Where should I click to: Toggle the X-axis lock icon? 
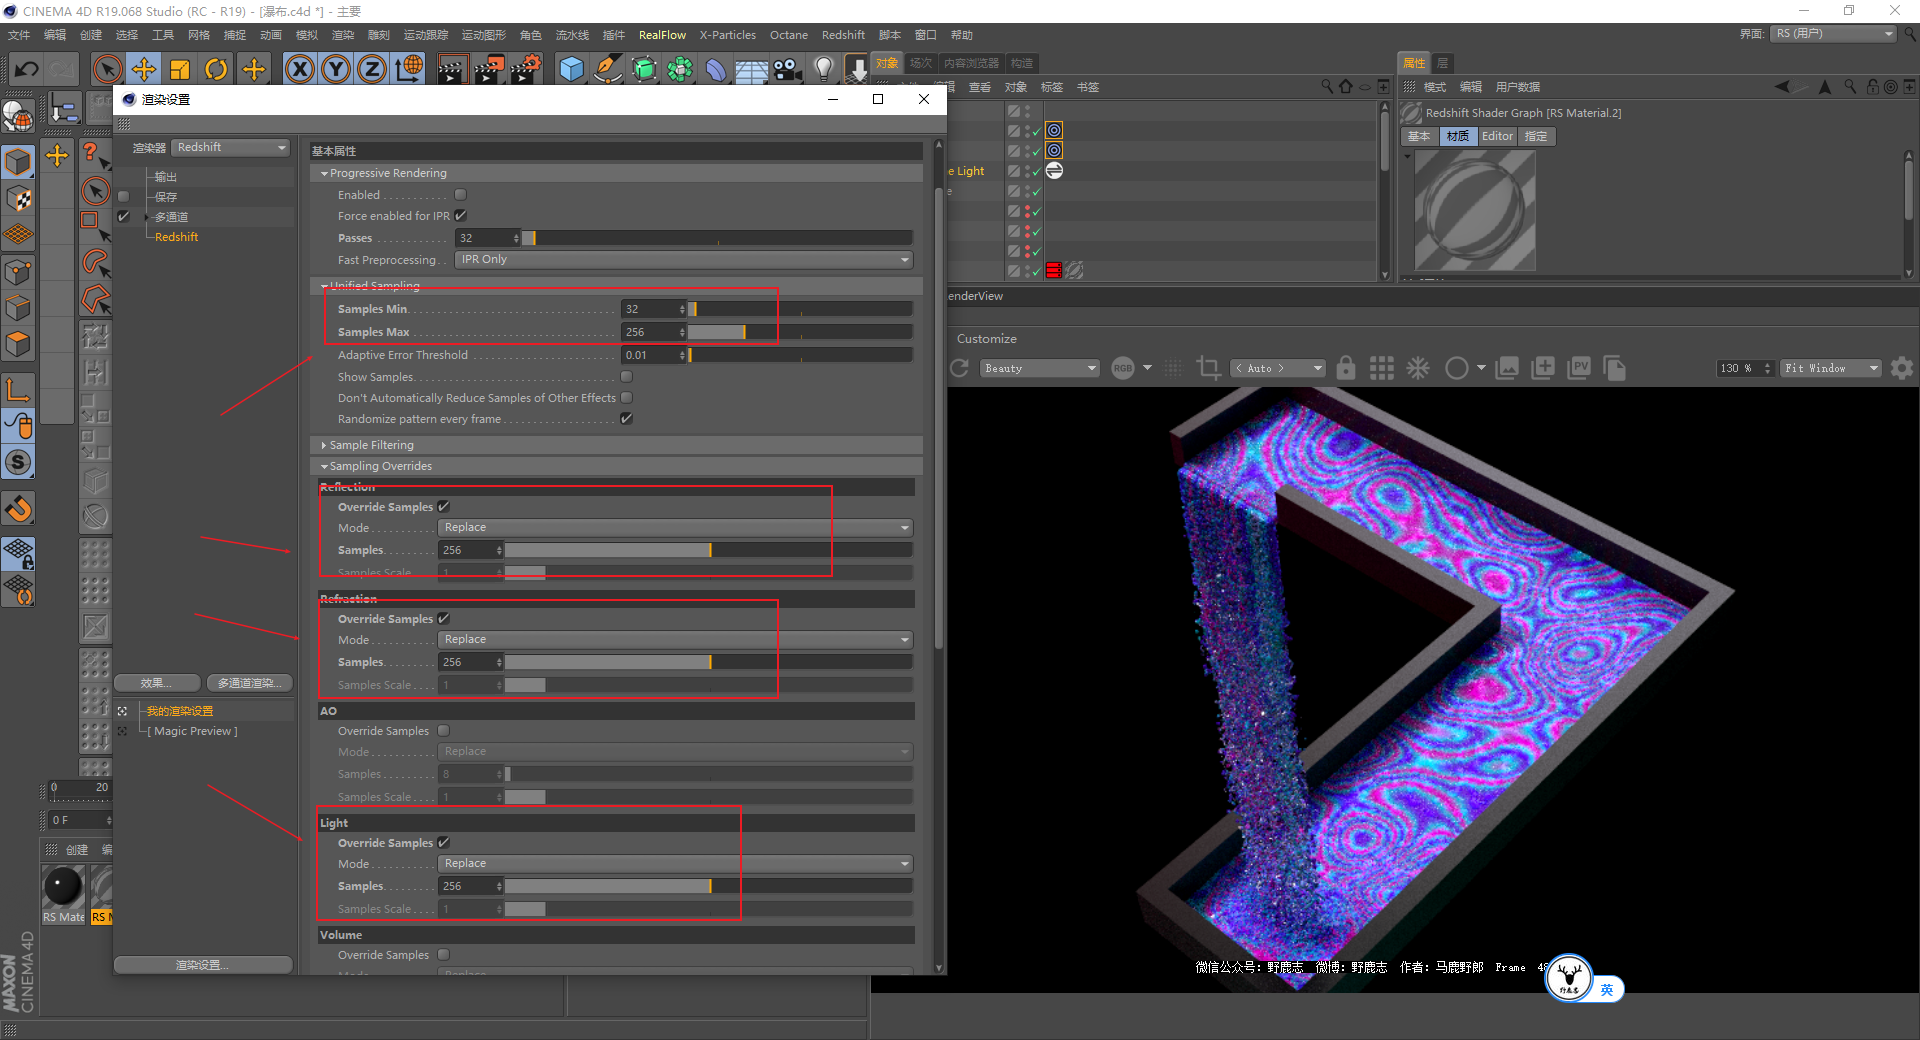click(299, 69)
